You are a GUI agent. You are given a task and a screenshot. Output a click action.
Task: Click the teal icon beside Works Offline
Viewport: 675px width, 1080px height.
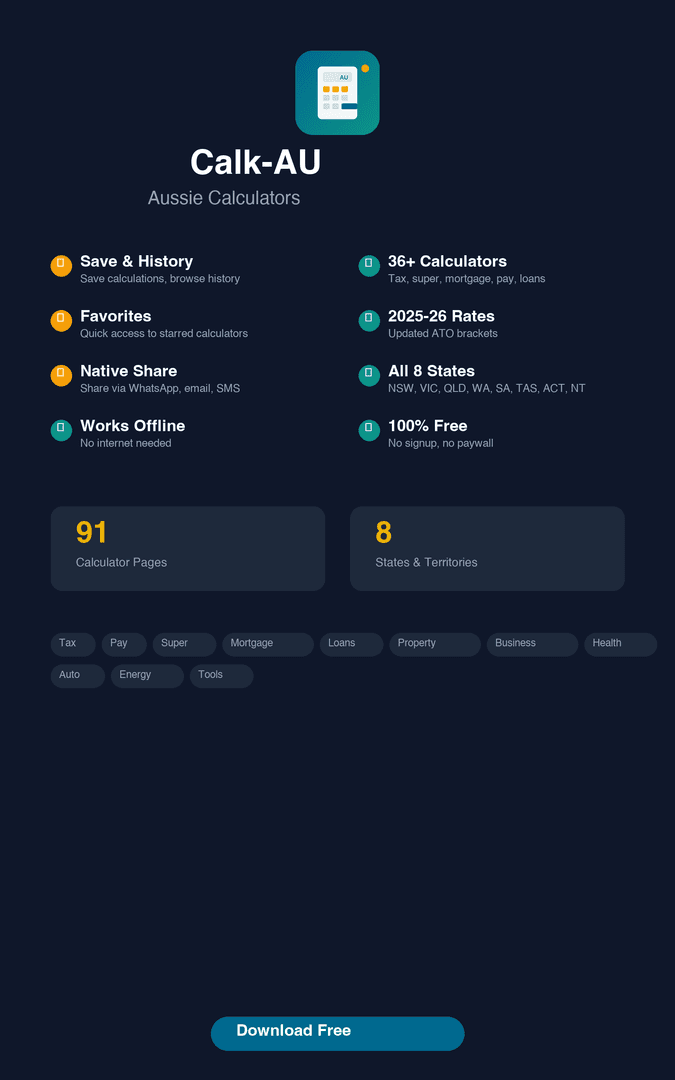61,430
